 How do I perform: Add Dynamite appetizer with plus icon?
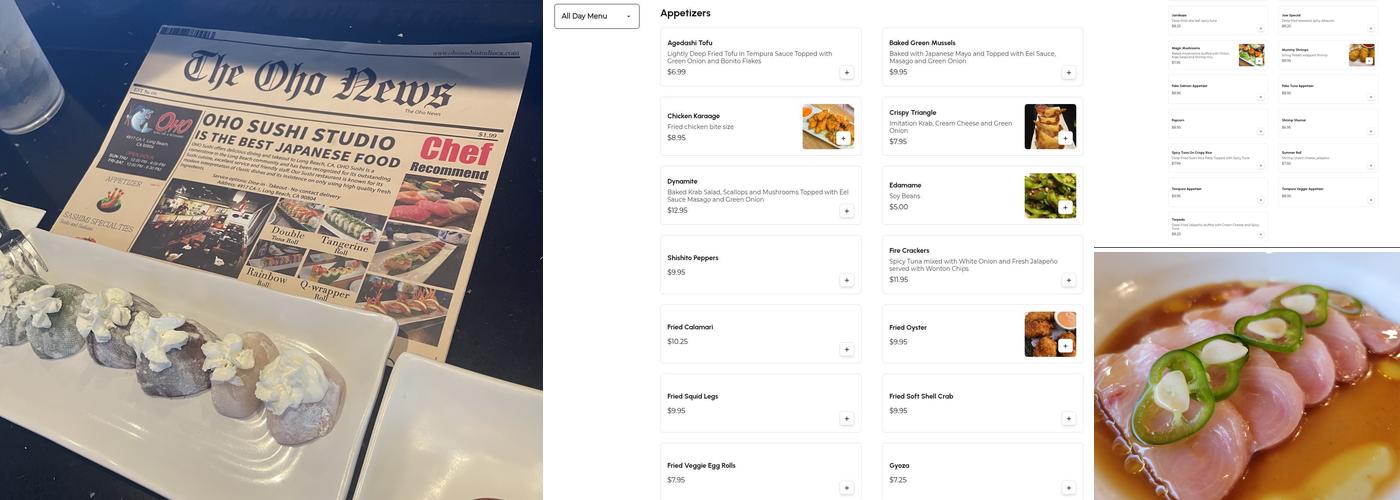point(846,211)
